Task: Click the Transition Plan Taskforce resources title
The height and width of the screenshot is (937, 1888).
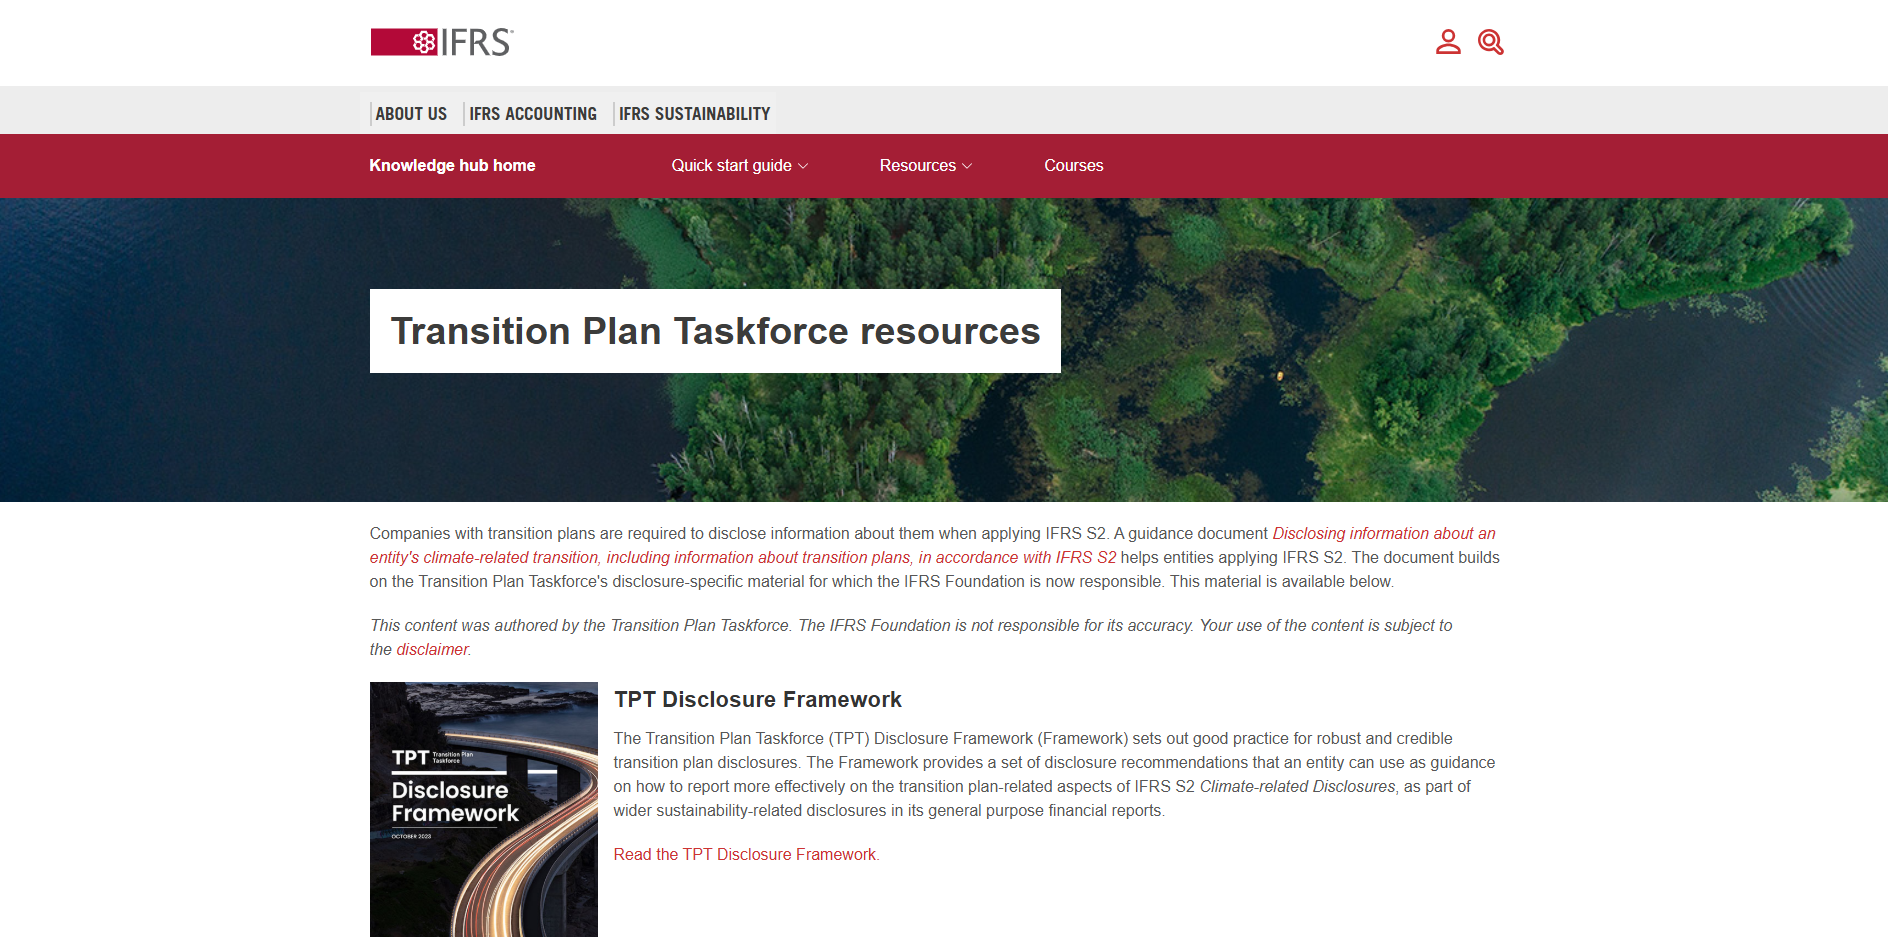Action: pos(715,331)
